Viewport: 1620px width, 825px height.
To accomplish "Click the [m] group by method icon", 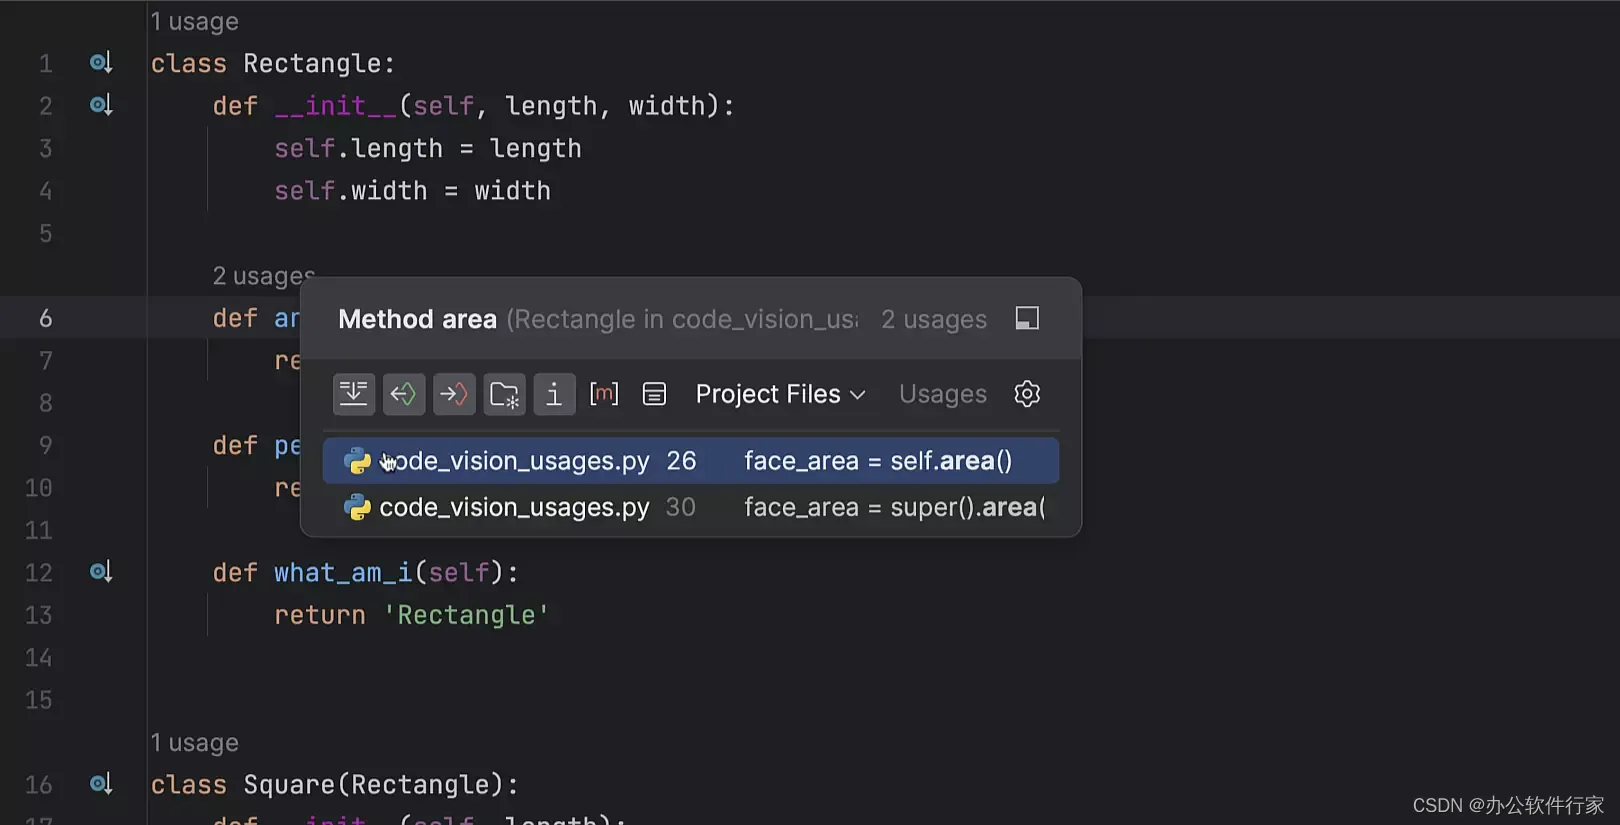I will (604, 394).
